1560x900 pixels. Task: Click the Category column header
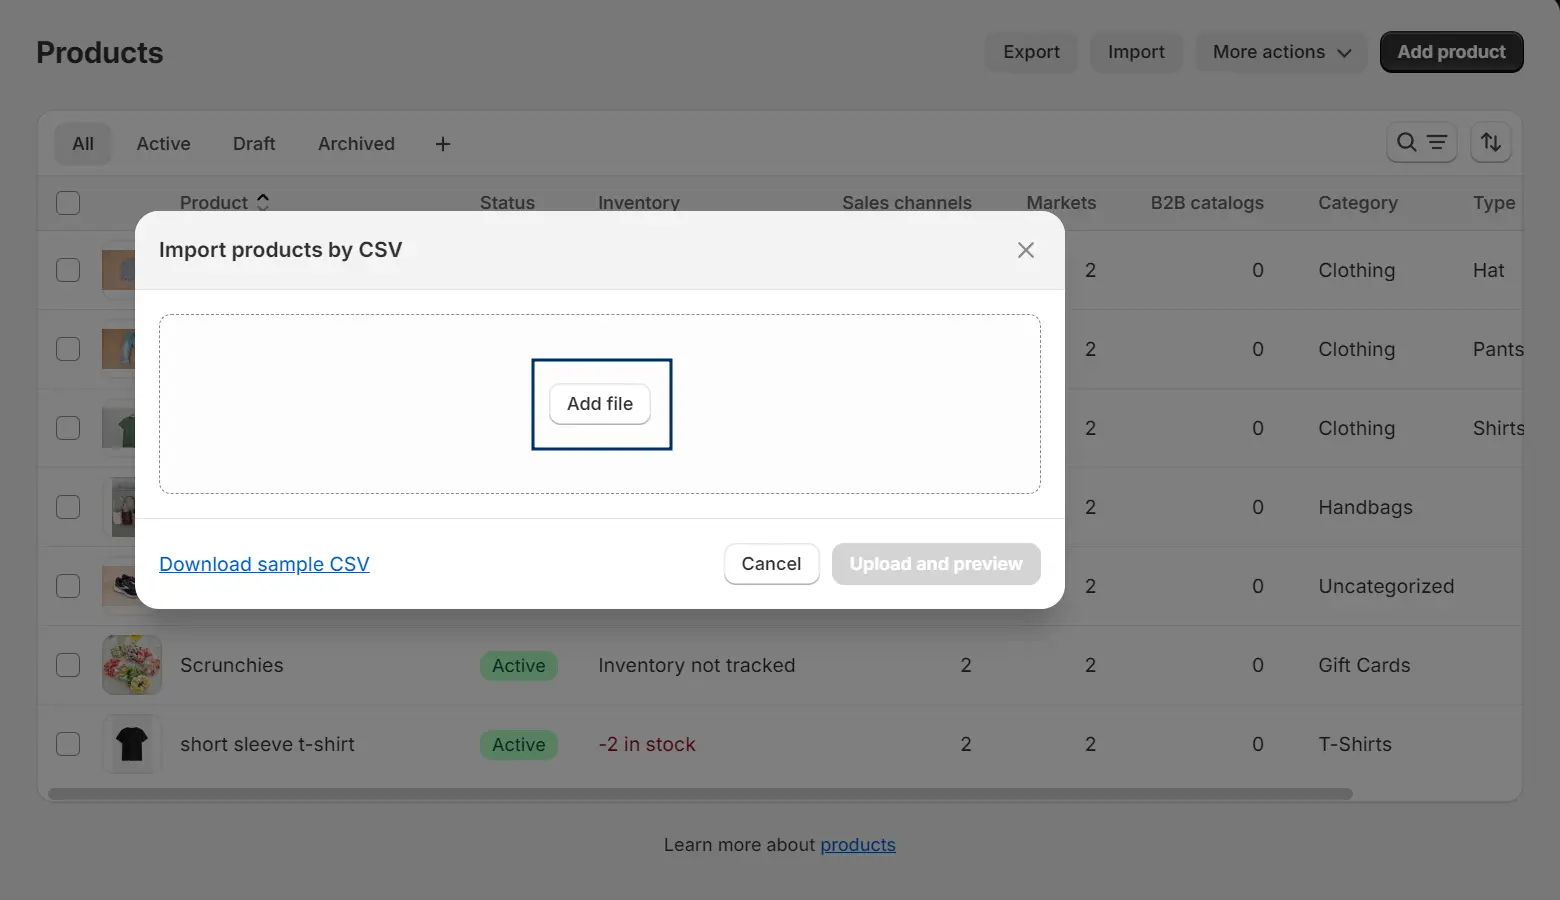click(x=1358, y=203)
